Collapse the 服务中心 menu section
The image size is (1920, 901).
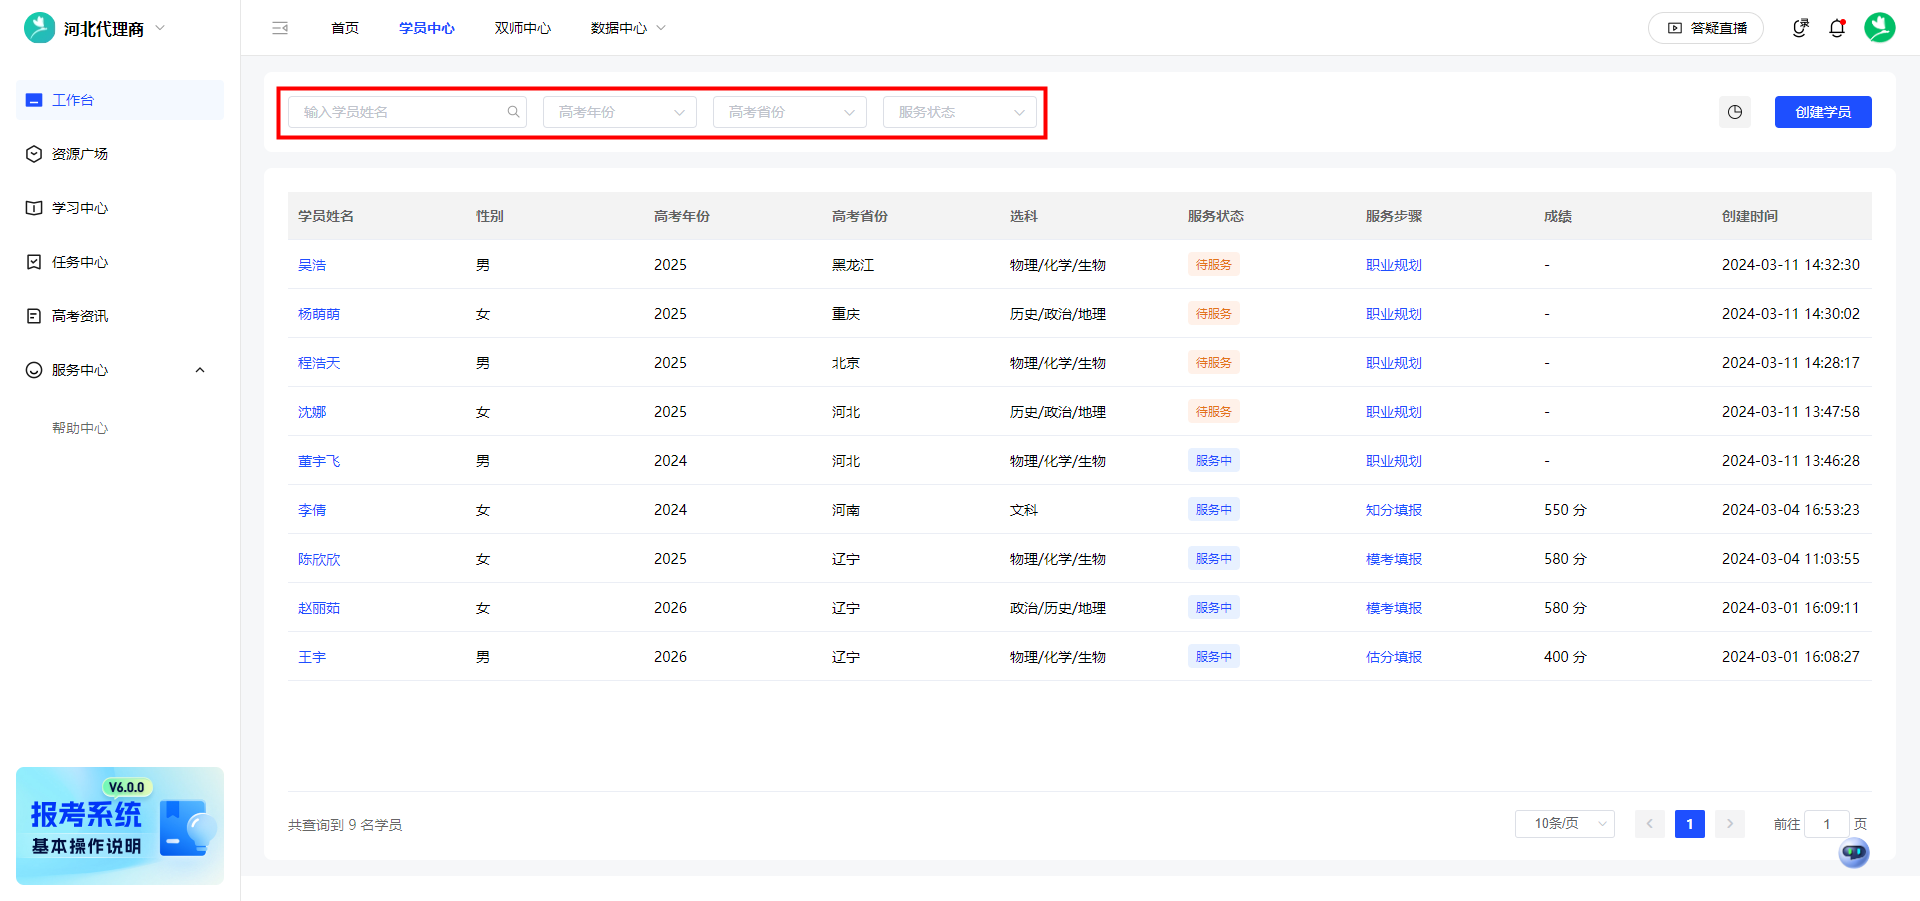coord(199,369)
